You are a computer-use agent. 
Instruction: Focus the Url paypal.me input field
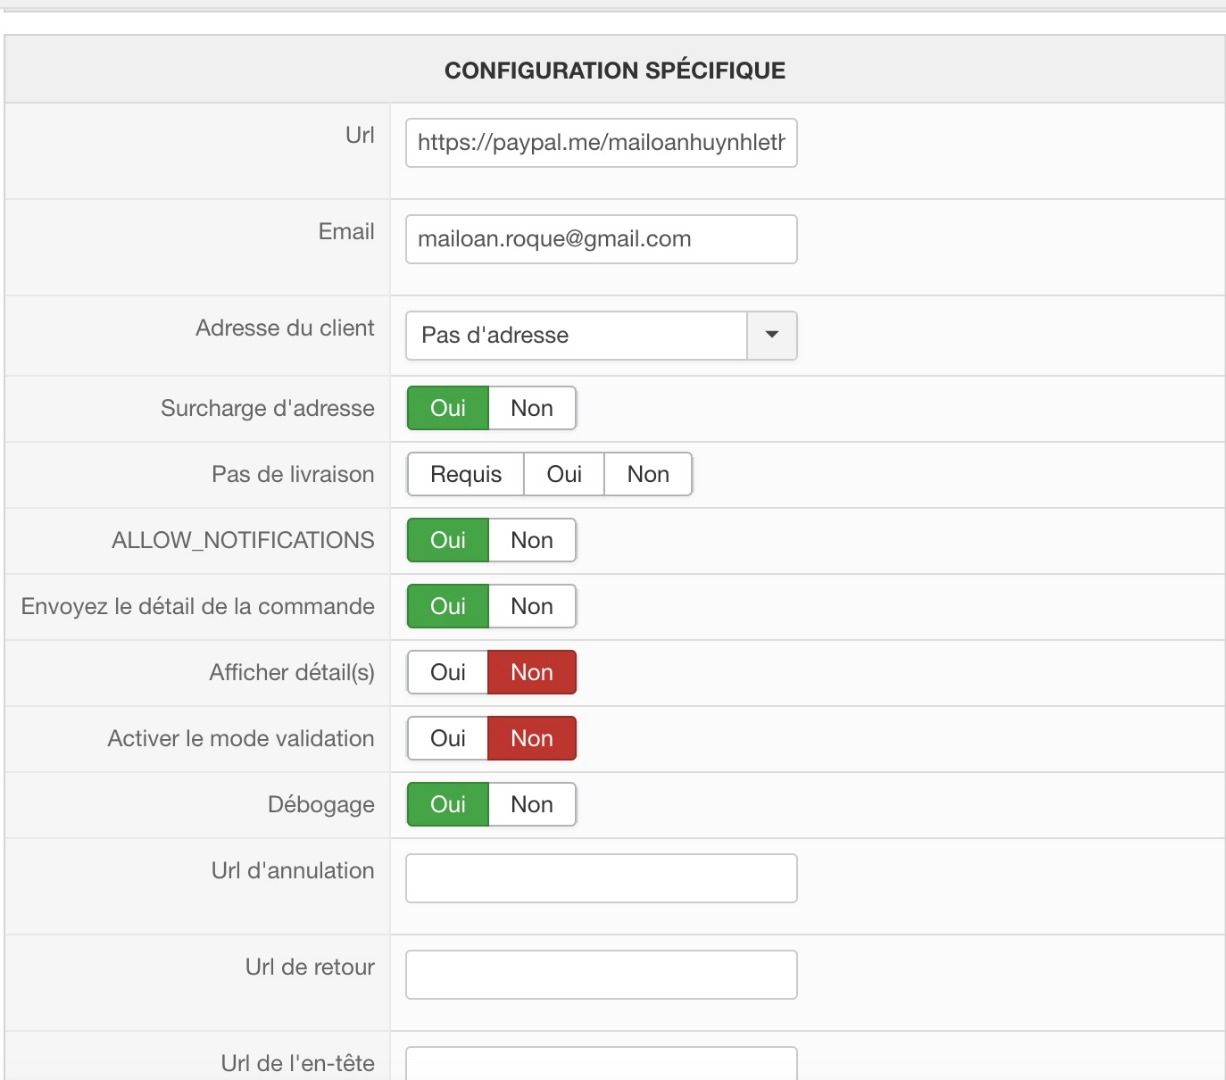coord(601,143)
